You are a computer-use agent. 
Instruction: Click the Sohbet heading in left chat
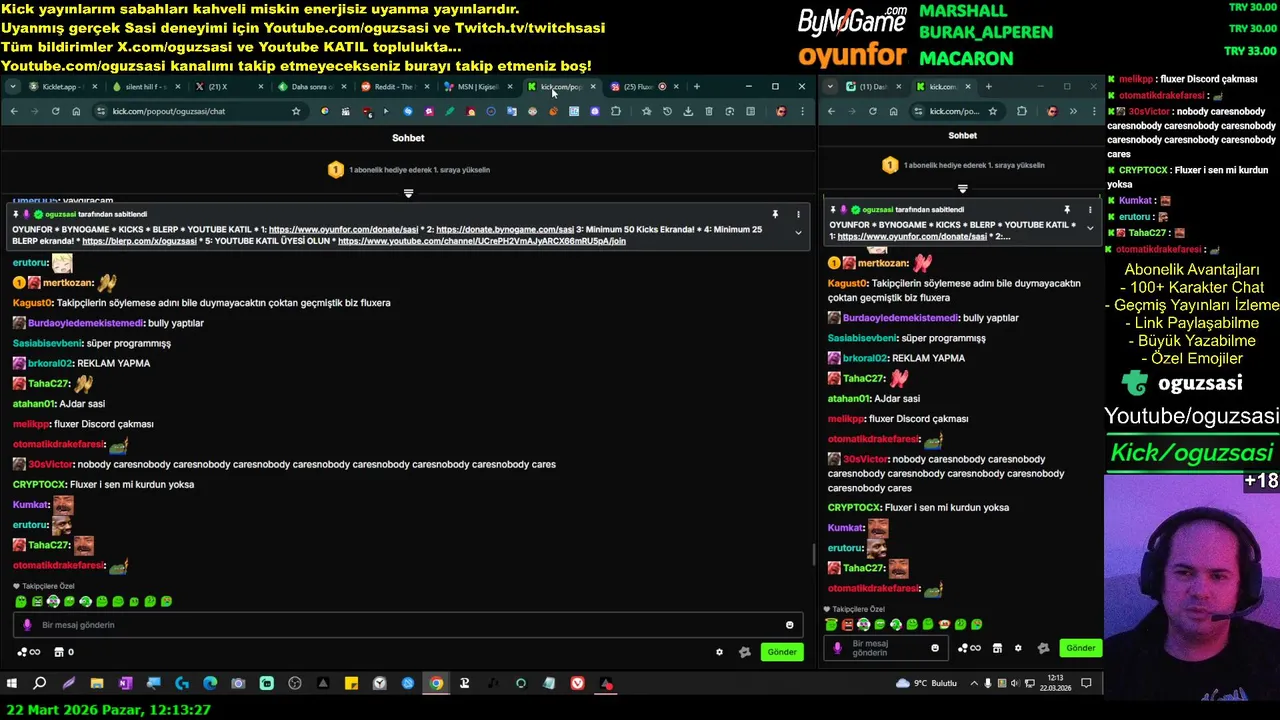tap(408, 138)
